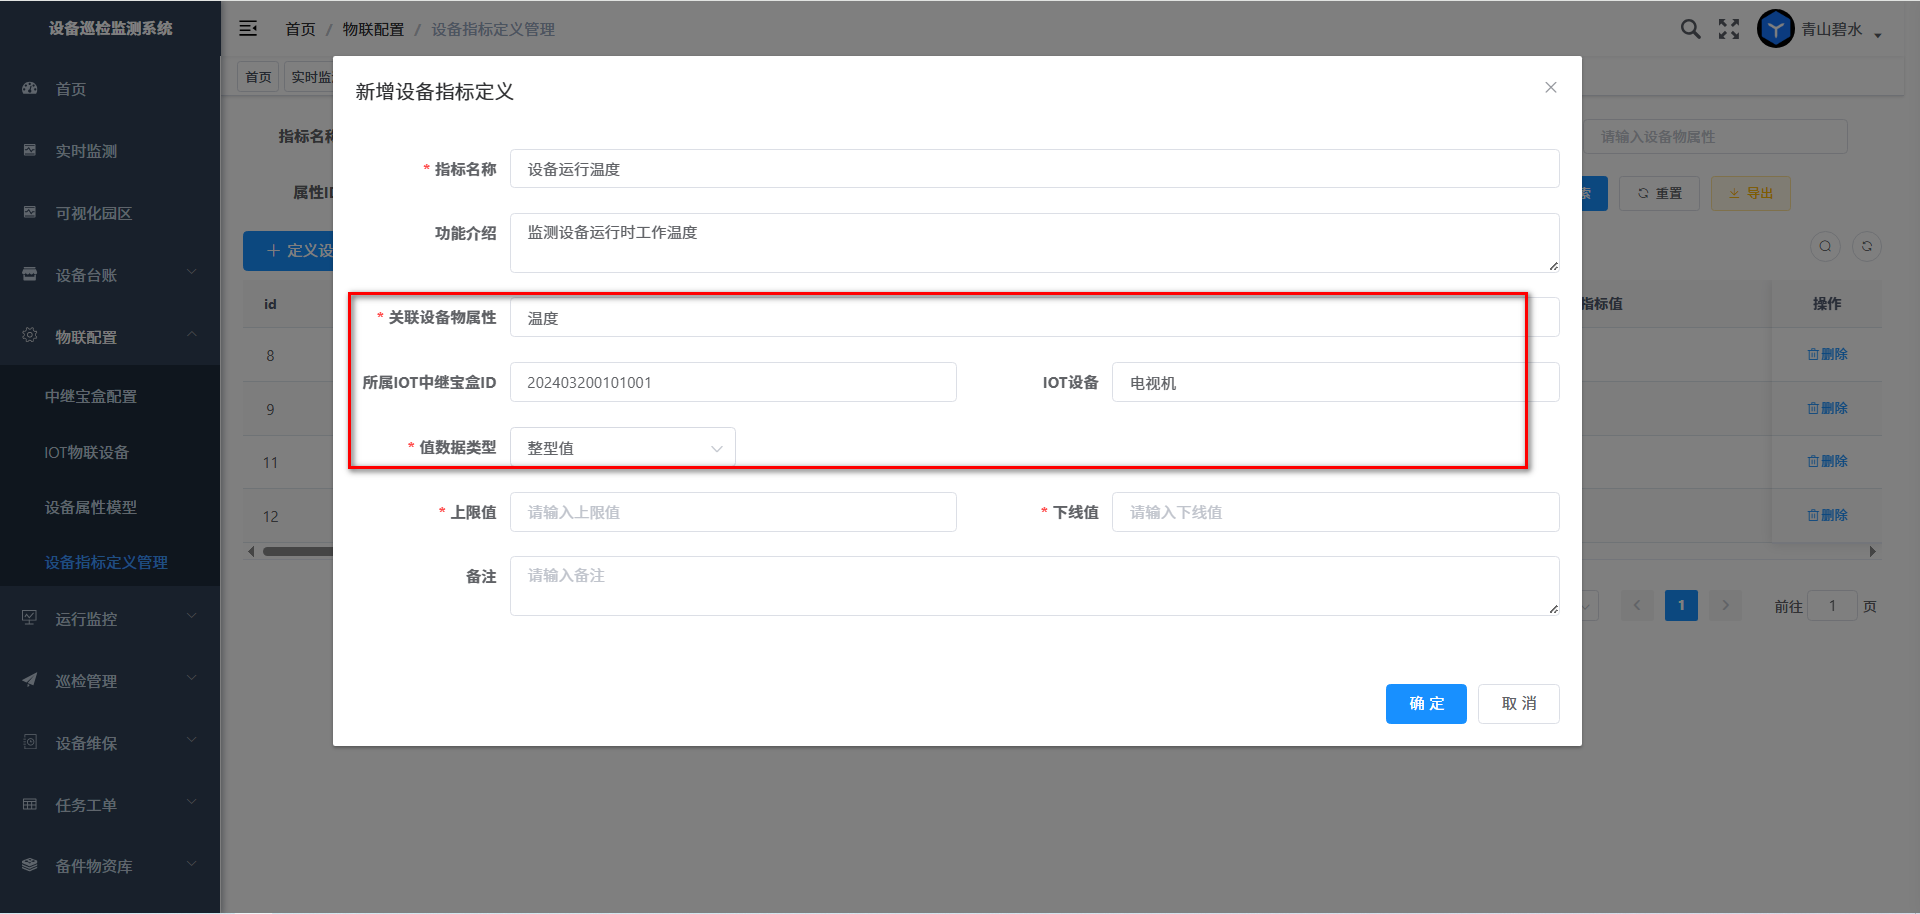Click 巡检管理 paper plane icon
This screenshot has width=1920, height=914.
tap(30, 681)
